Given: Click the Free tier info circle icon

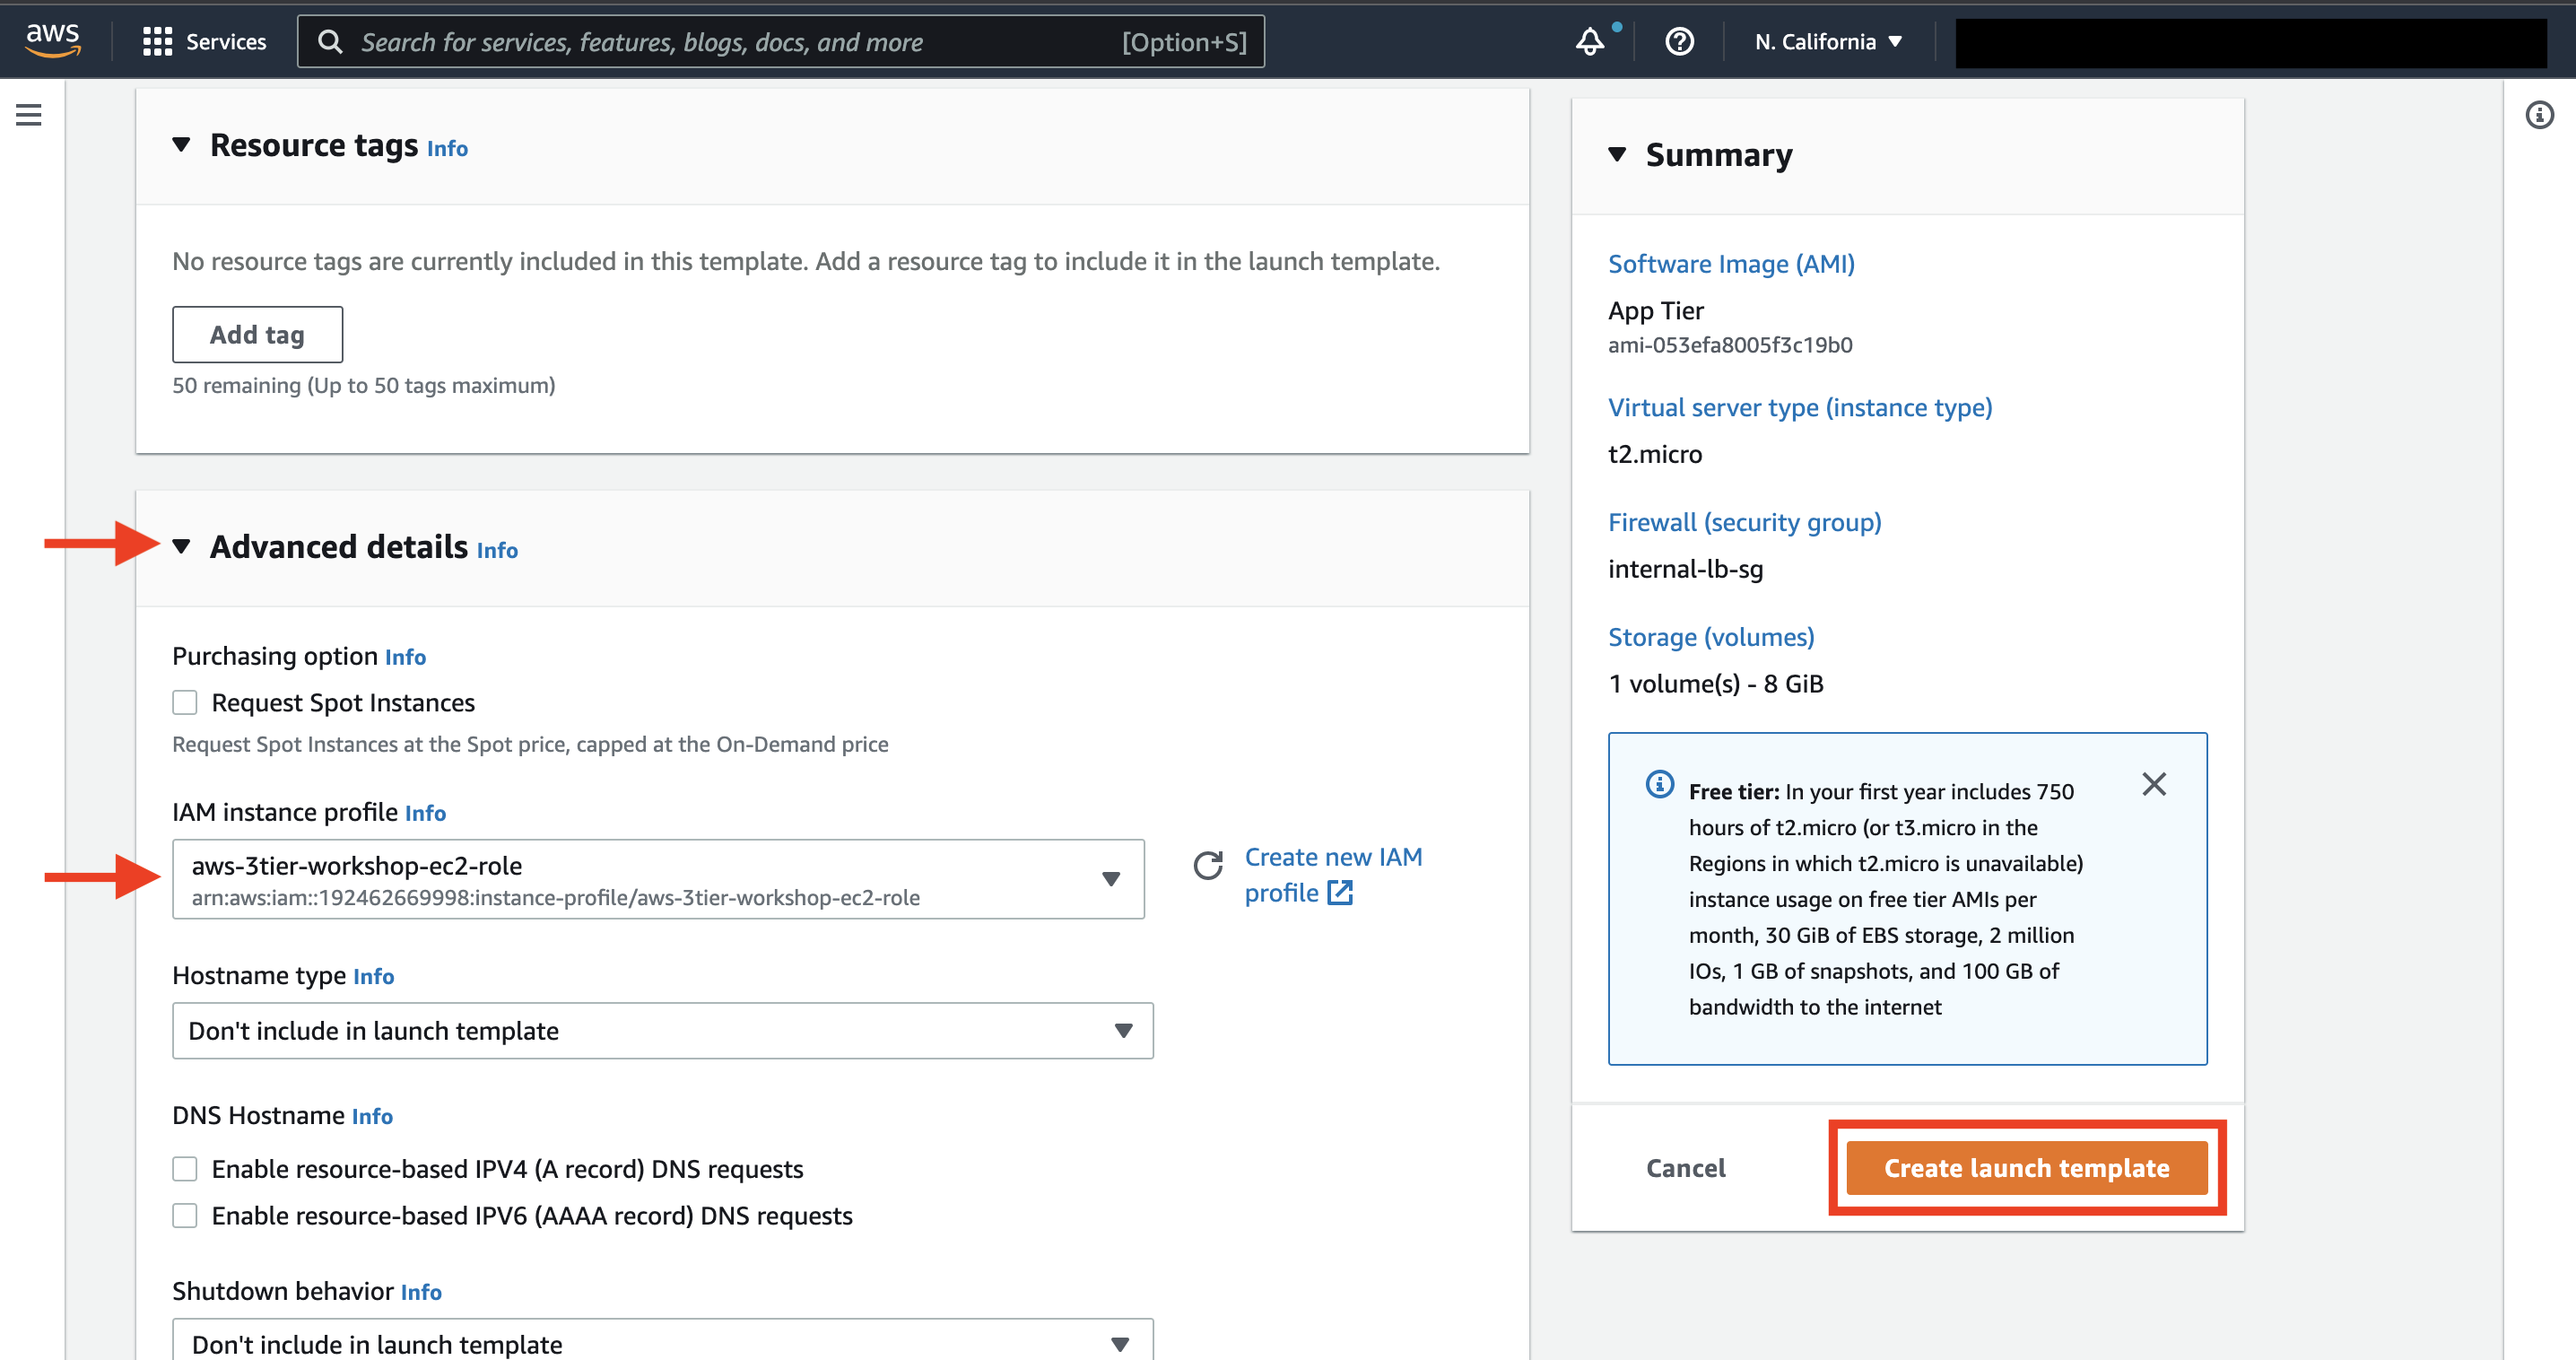Looking at the screenshot, I should pos(1659,784).
